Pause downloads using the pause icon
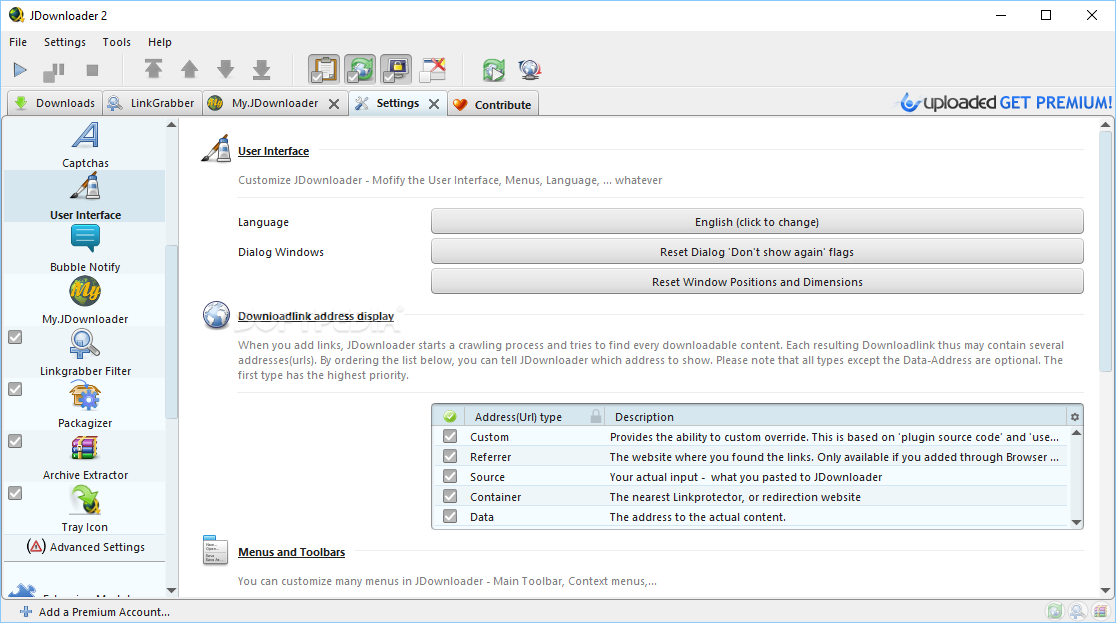Screen dimensions: 1116x623 click(x=54, y=70)
